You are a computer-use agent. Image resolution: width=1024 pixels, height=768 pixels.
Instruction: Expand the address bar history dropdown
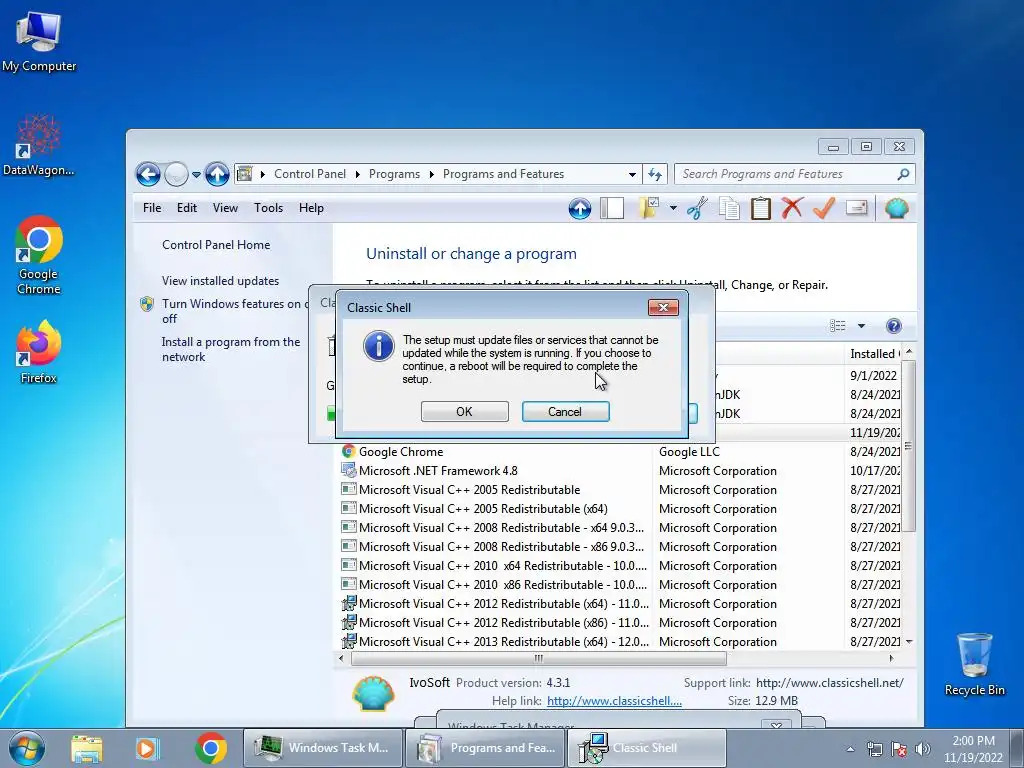632,174
